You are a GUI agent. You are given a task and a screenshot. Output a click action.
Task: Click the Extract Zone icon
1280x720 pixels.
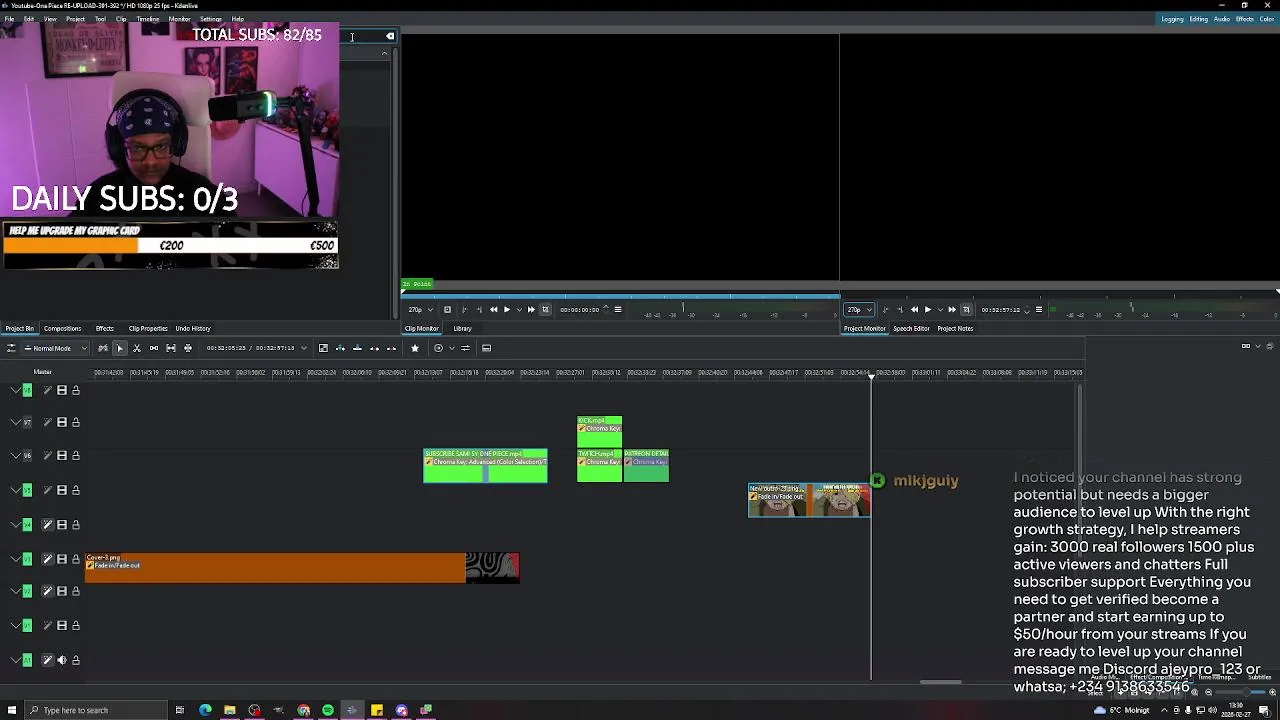point(374,348)
